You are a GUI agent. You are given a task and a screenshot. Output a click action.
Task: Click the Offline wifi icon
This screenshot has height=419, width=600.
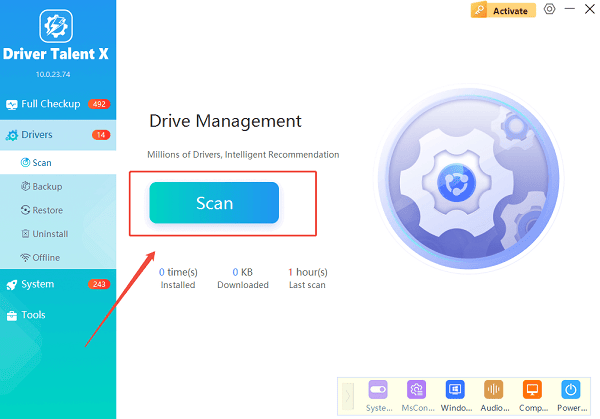pos(25,258)
